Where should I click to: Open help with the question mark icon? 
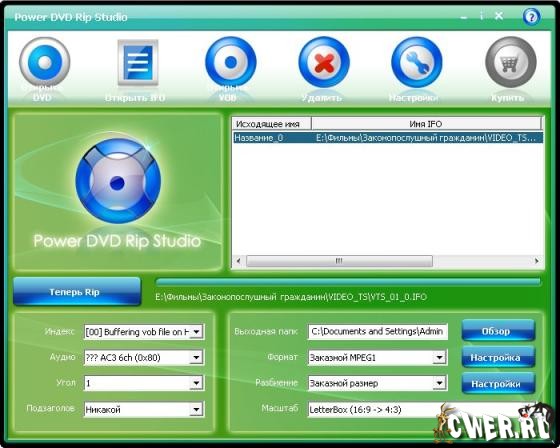pos(531,17)
